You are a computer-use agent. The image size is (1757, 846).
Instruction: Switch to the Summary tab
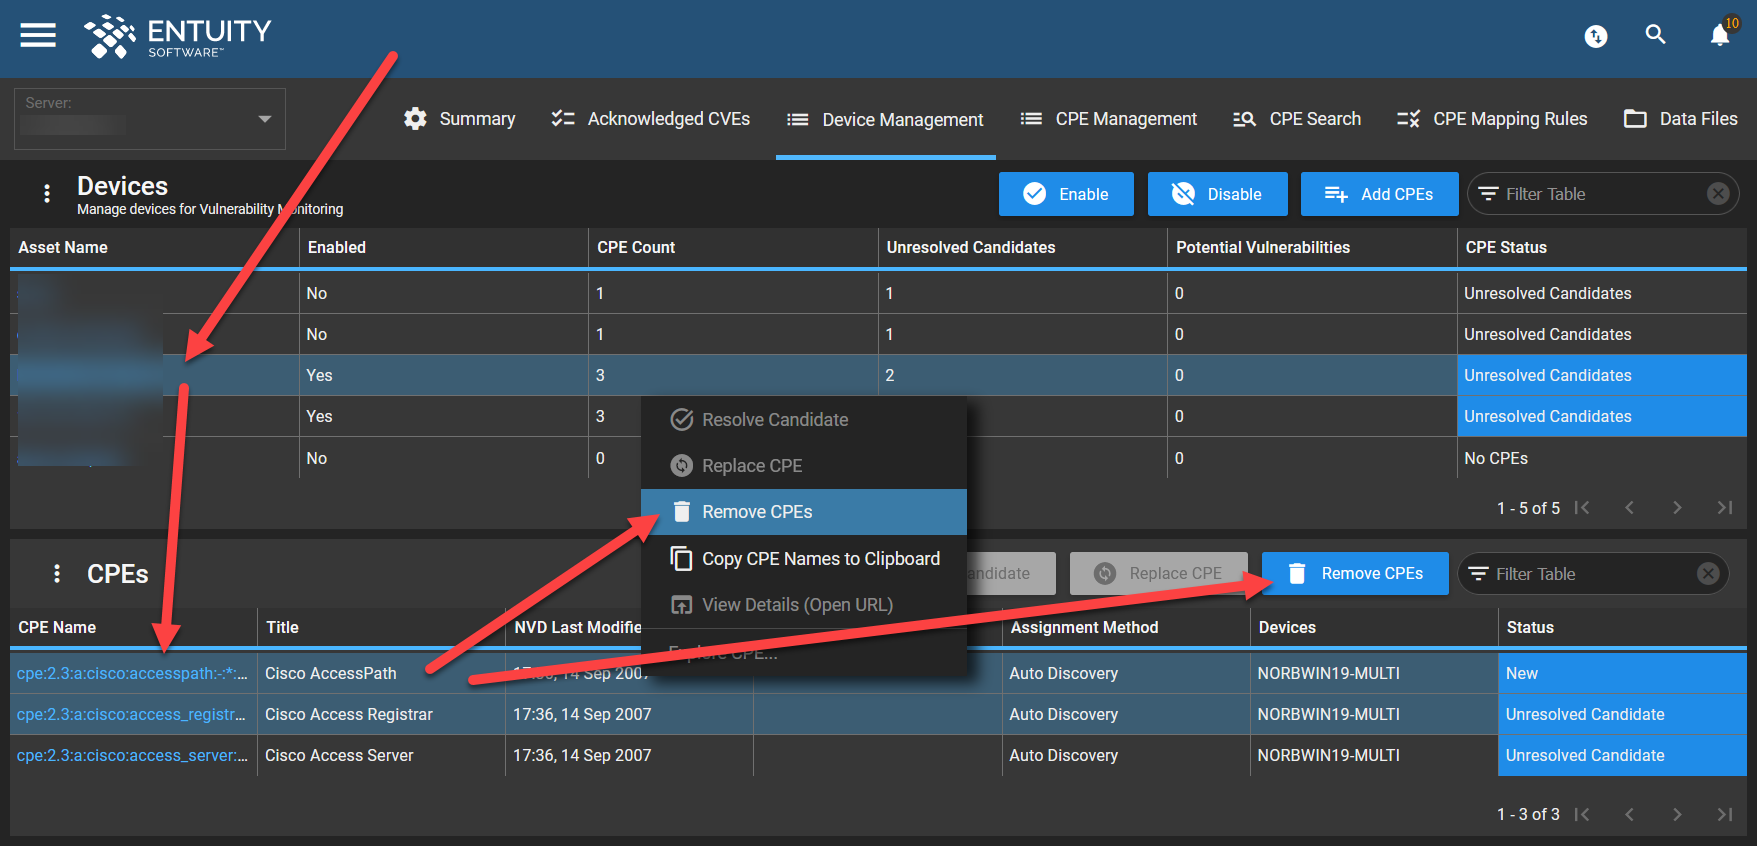click(x=460, y=119)
